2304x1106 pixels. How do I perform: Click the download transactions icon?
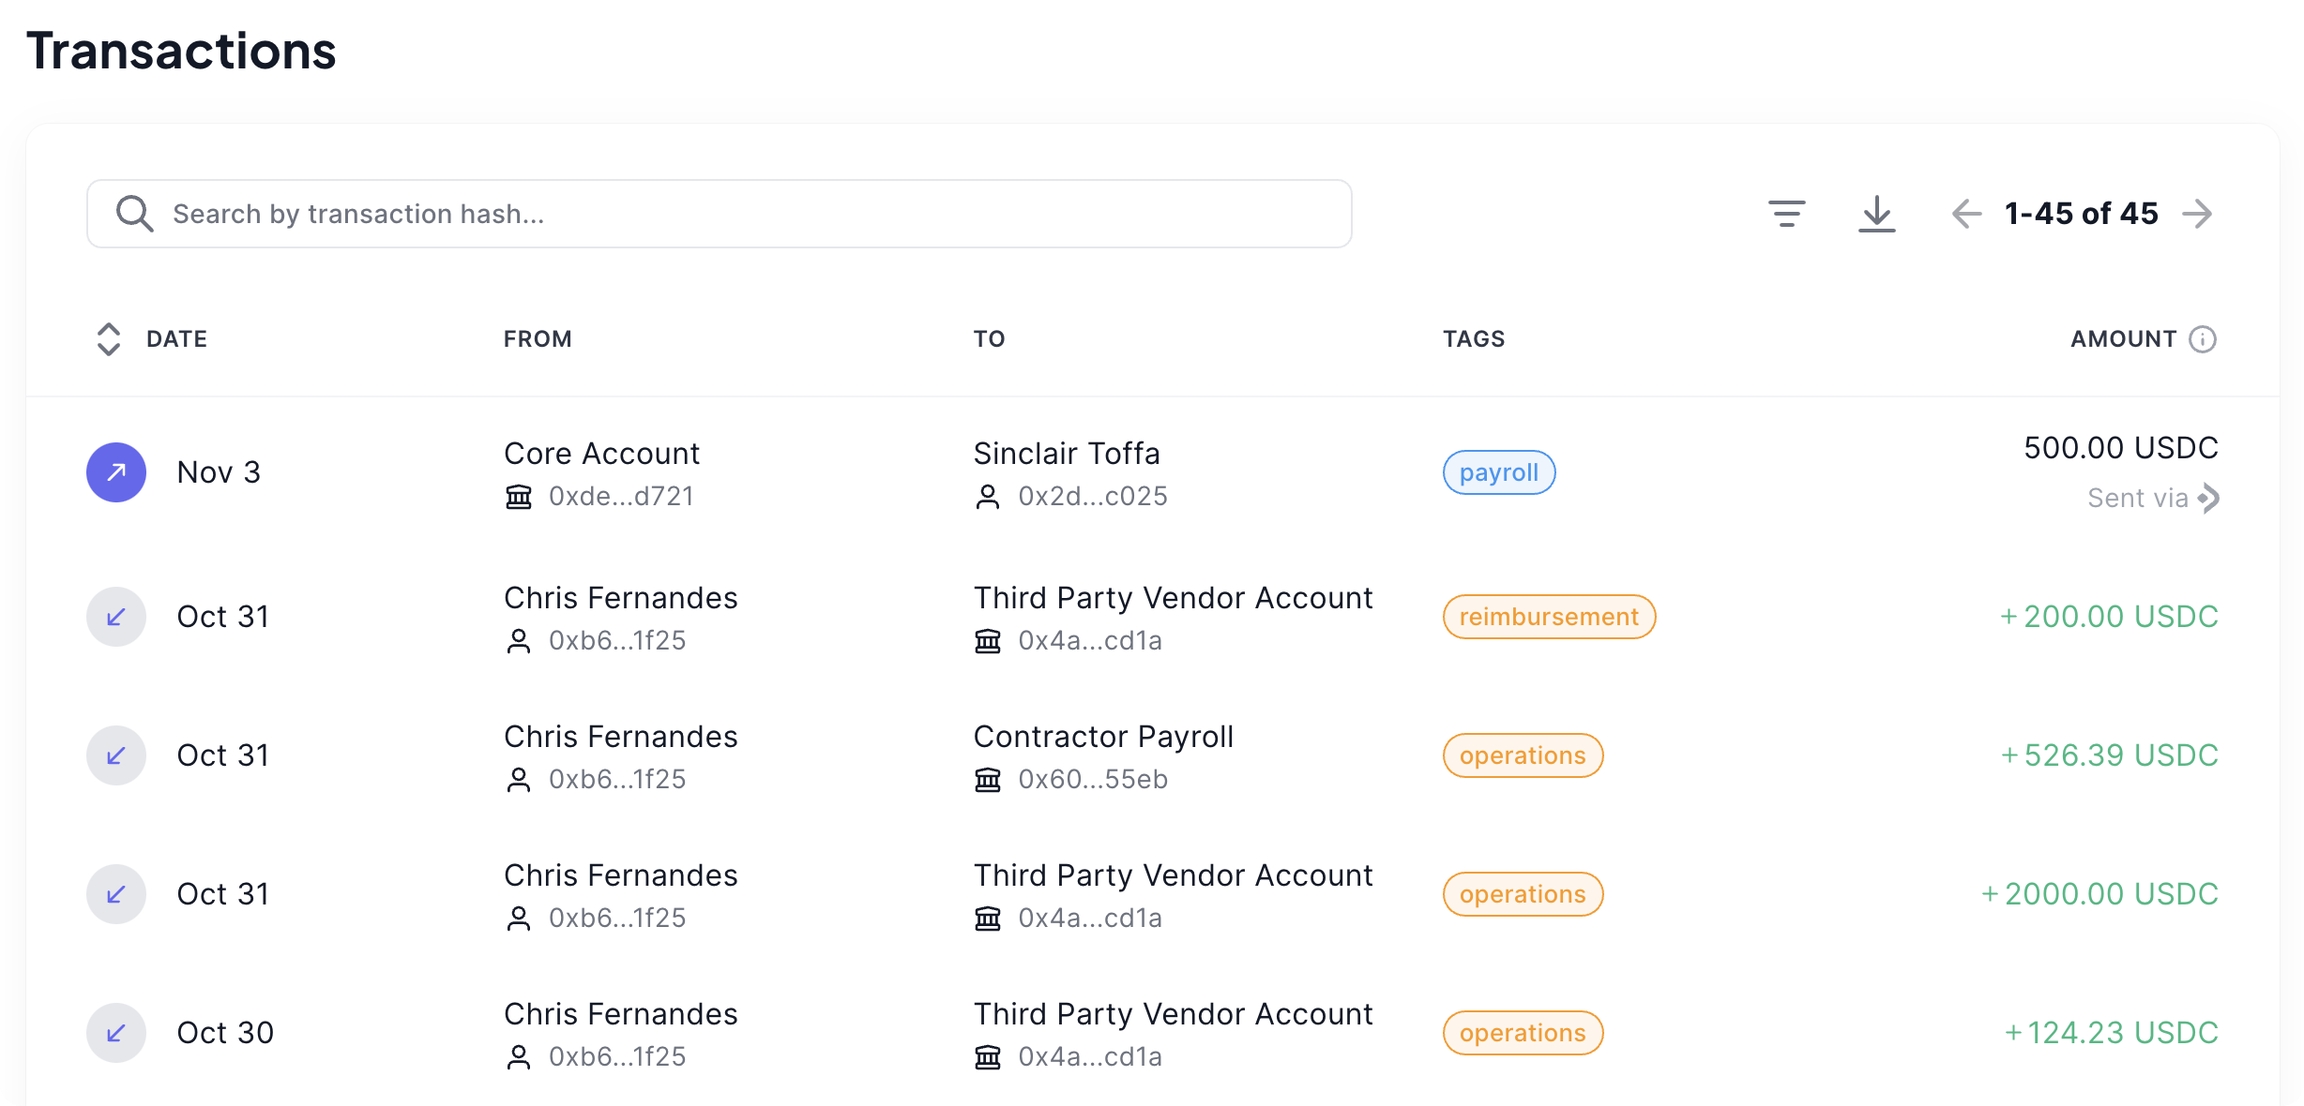[x=1876, y=214]
